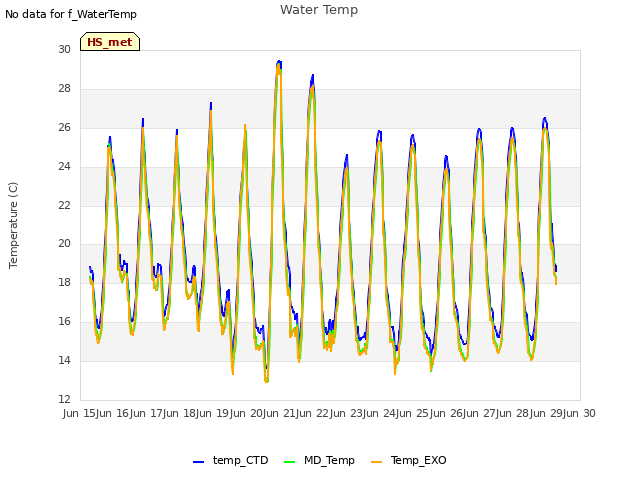Click the y-axis label 22
The width and height of the screenshot is (640, 480).
(x=64, y=205)
